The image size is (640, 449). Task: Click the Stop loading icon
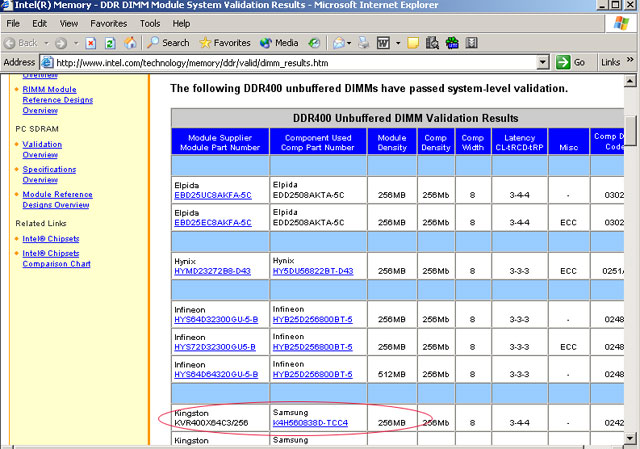point(90,43)
